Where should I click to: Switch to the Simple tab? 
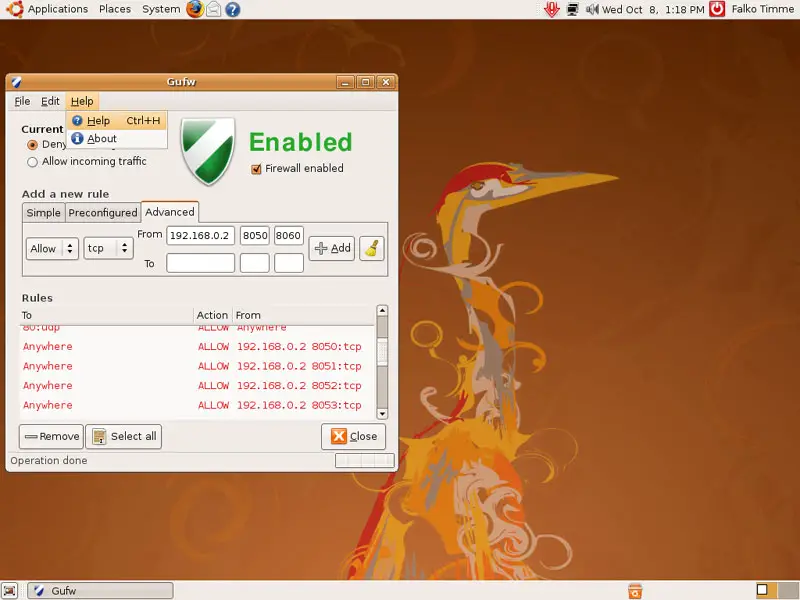click(43, 213)
